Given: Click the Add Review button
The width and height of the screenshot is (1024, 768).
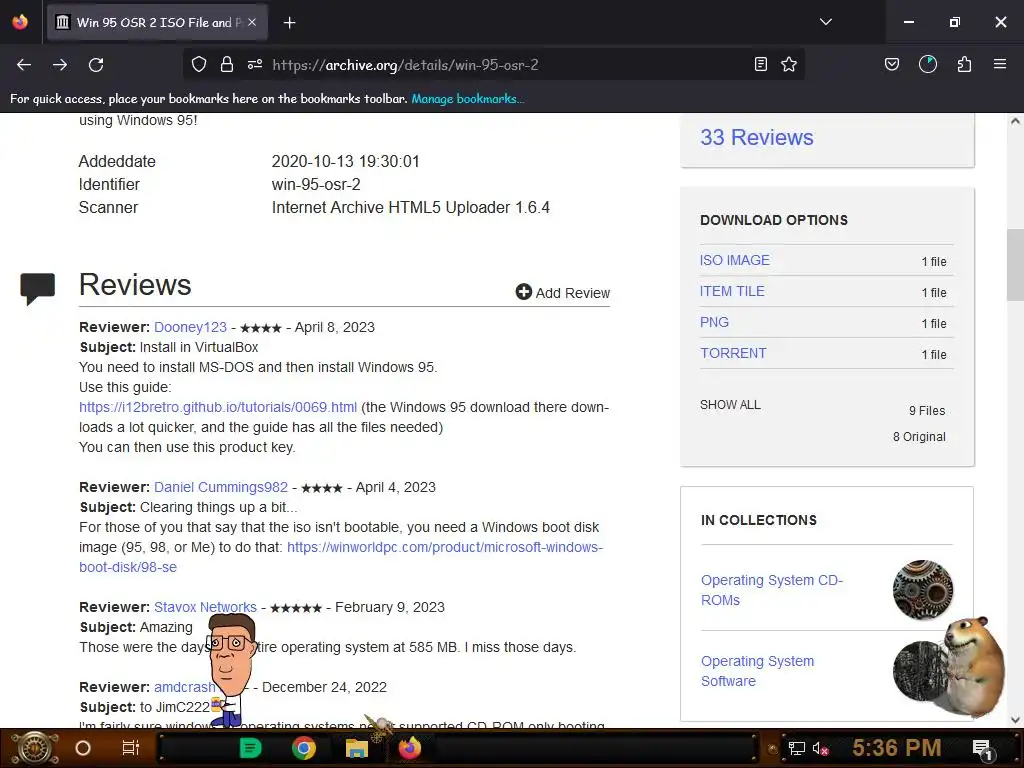Looking at the screenshot, I should (x=563, y=293).
